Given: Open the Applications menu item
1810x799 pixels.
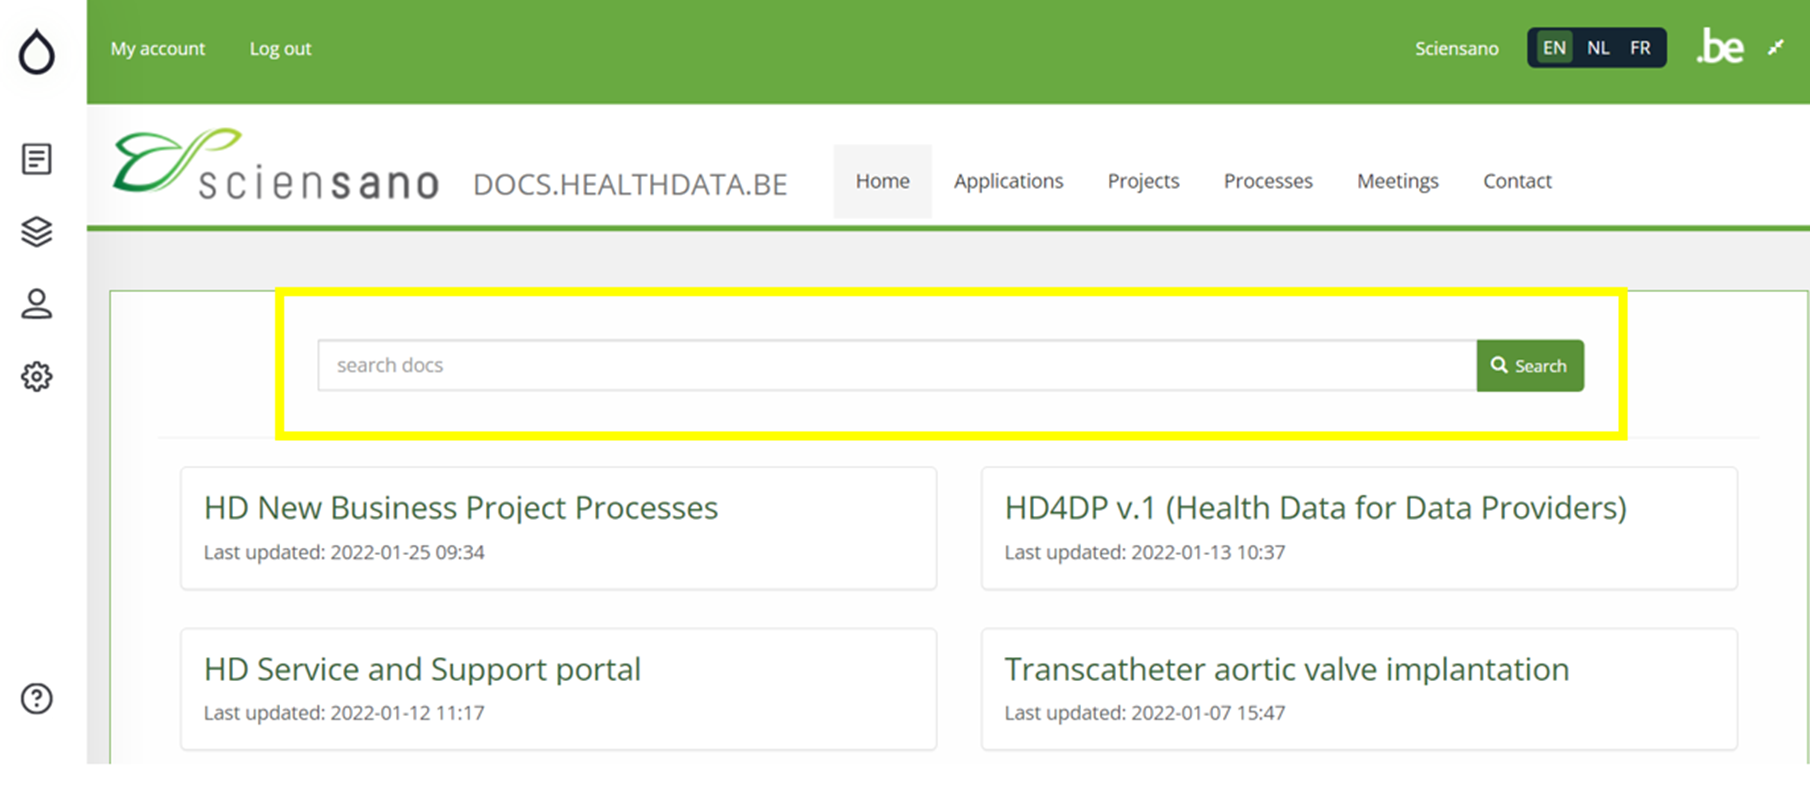Looking at the screenshot, I should [x=1008, y=181].
